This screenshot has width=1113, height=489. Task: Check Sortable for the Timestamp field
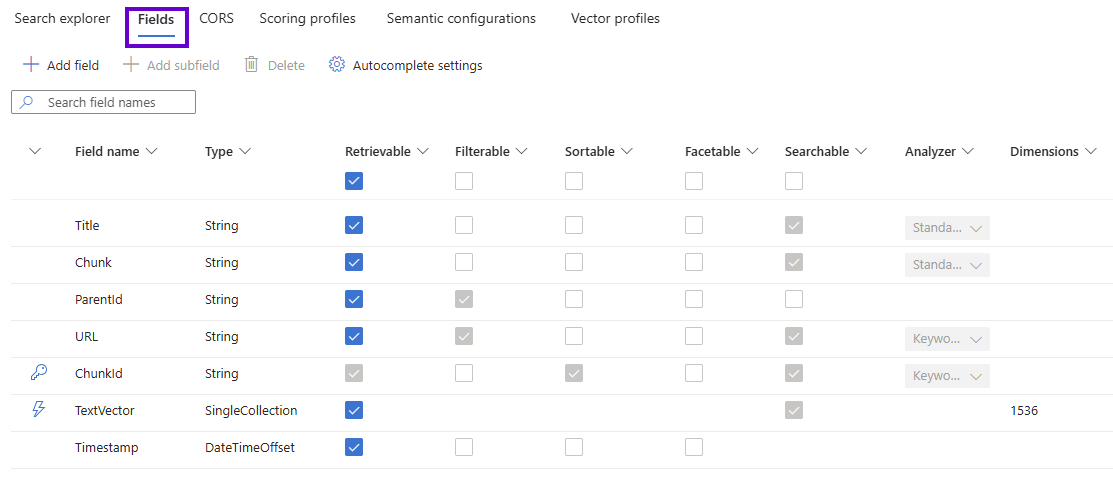click(574, 447)
